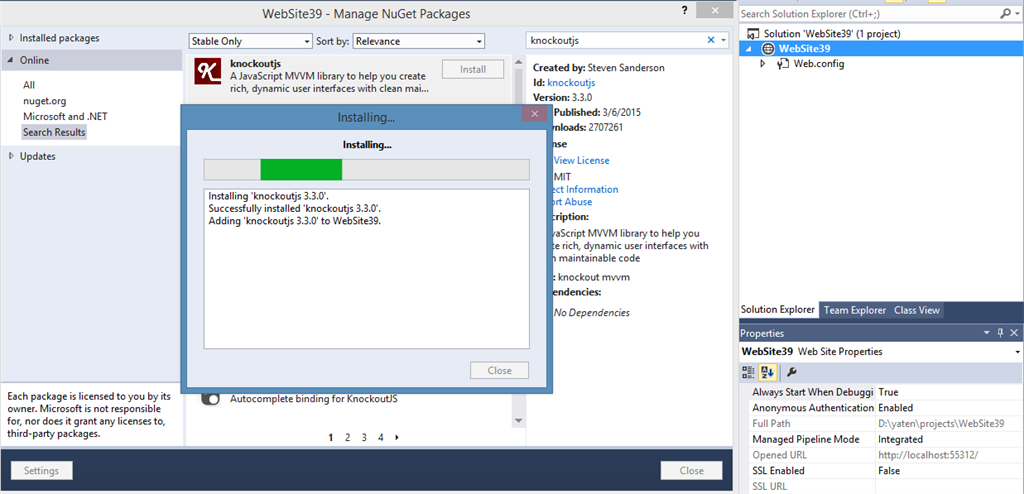The height and width of the screenshot is (494, 1024).
Task: Click the Solution Explorer search magnifier icon
Action: click(x=1005, y=13)
